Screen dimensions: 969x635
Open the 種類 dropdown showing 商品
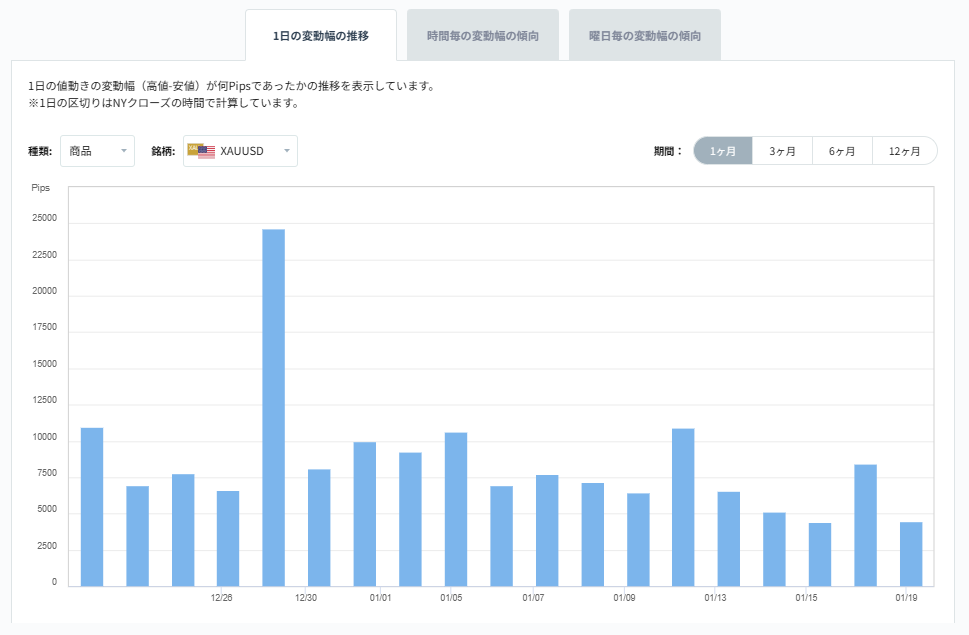pos(97,150)
